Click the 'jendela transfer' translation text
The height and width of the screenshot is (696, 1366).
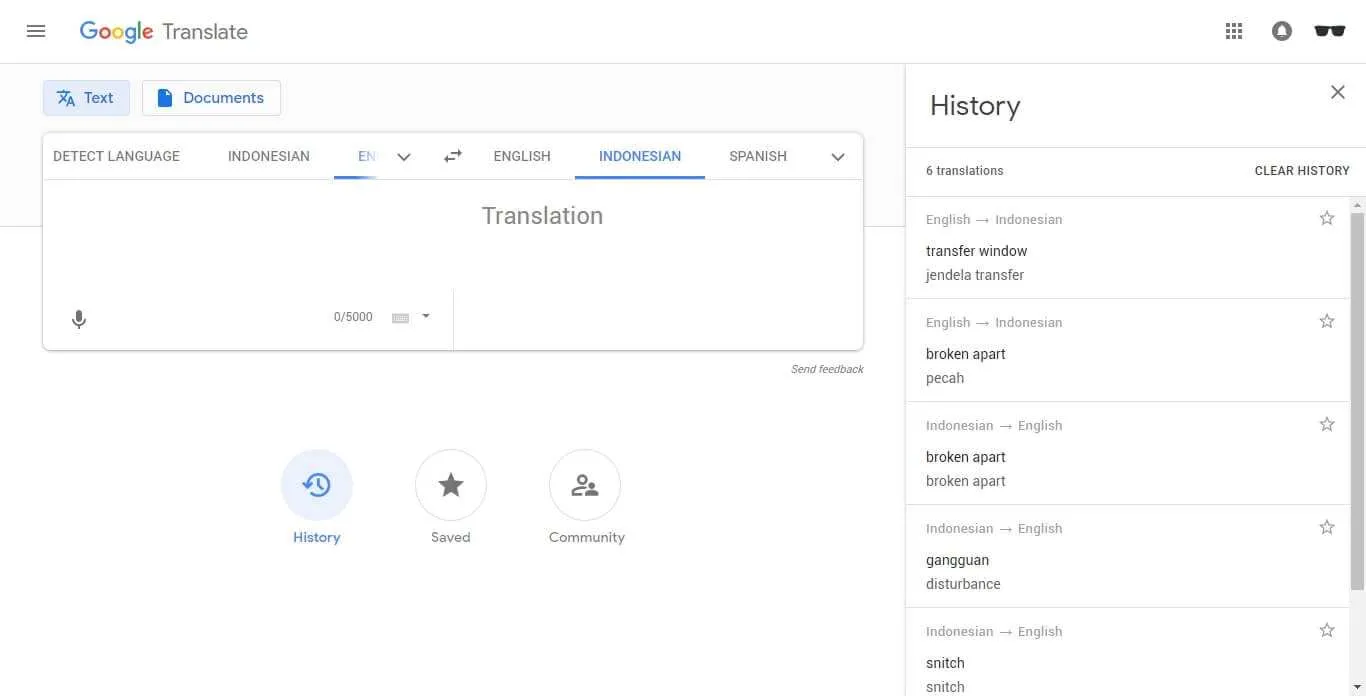point(975,275)
